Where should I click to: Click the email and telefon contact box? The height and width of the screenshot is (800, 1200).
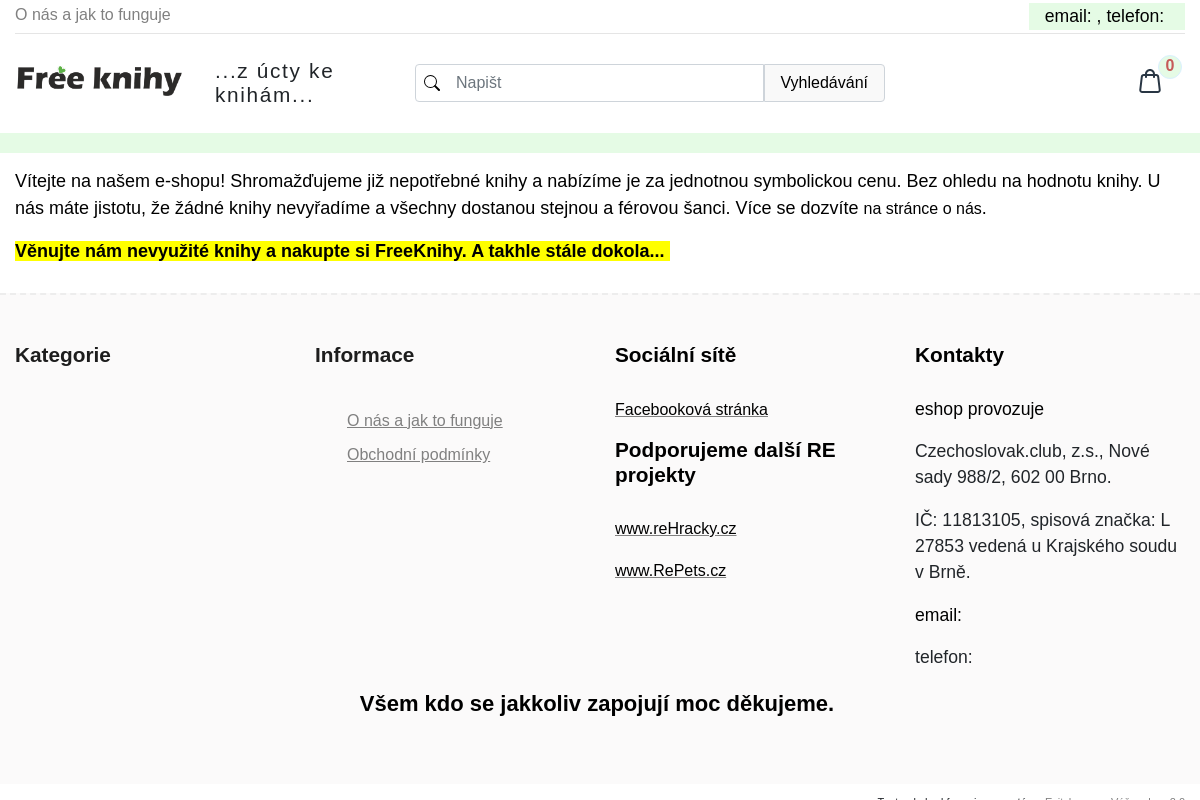[1104, 16]
